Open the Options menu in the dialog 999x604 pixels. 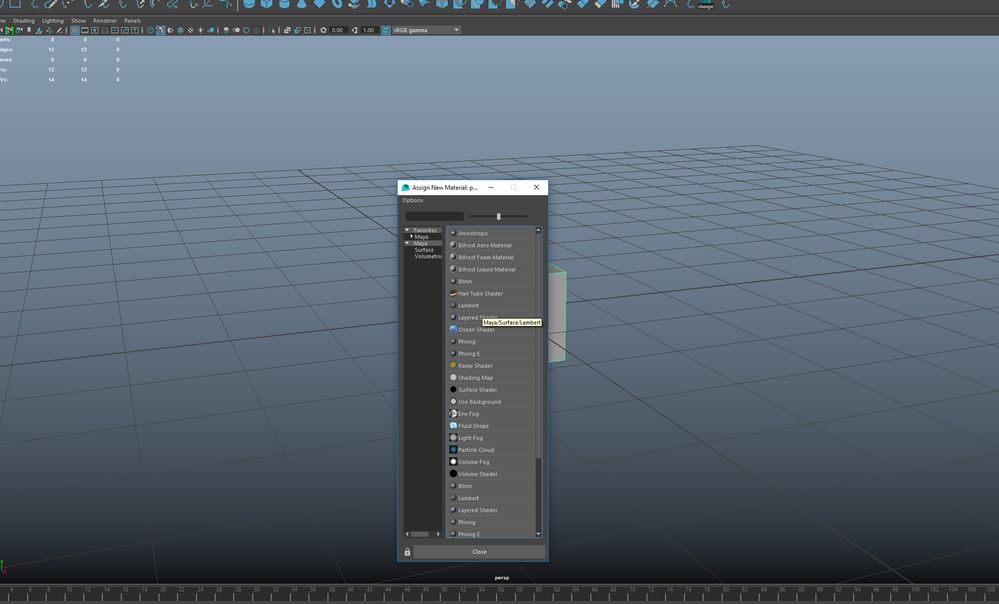[412, 200]
